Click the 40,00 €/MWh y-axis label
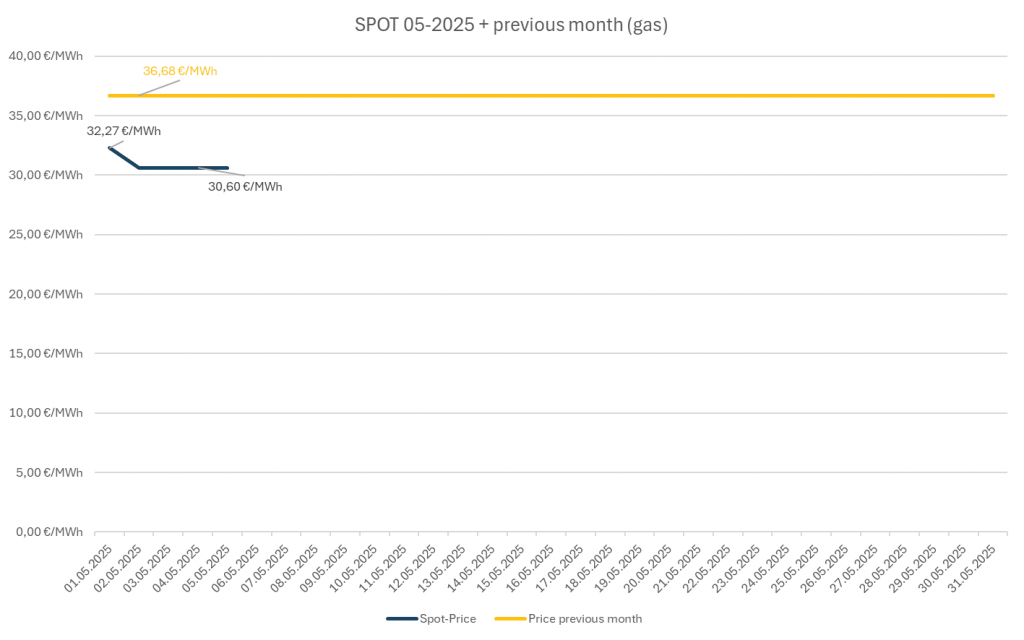 [45, 56]
